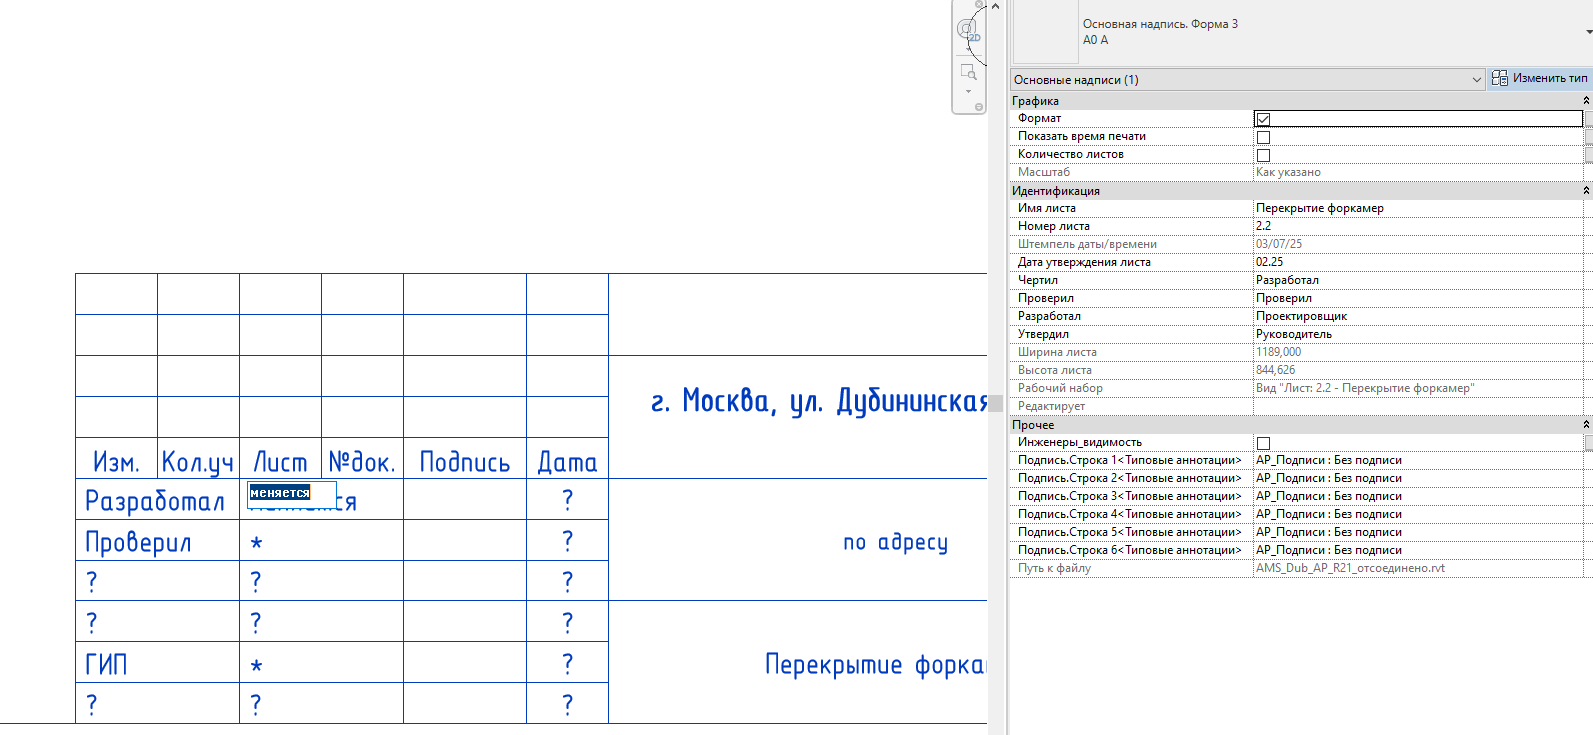The height and width of the screenshot is (735, 1593).
Task: Click the Имя листа value field
Action: point(1417,208)
